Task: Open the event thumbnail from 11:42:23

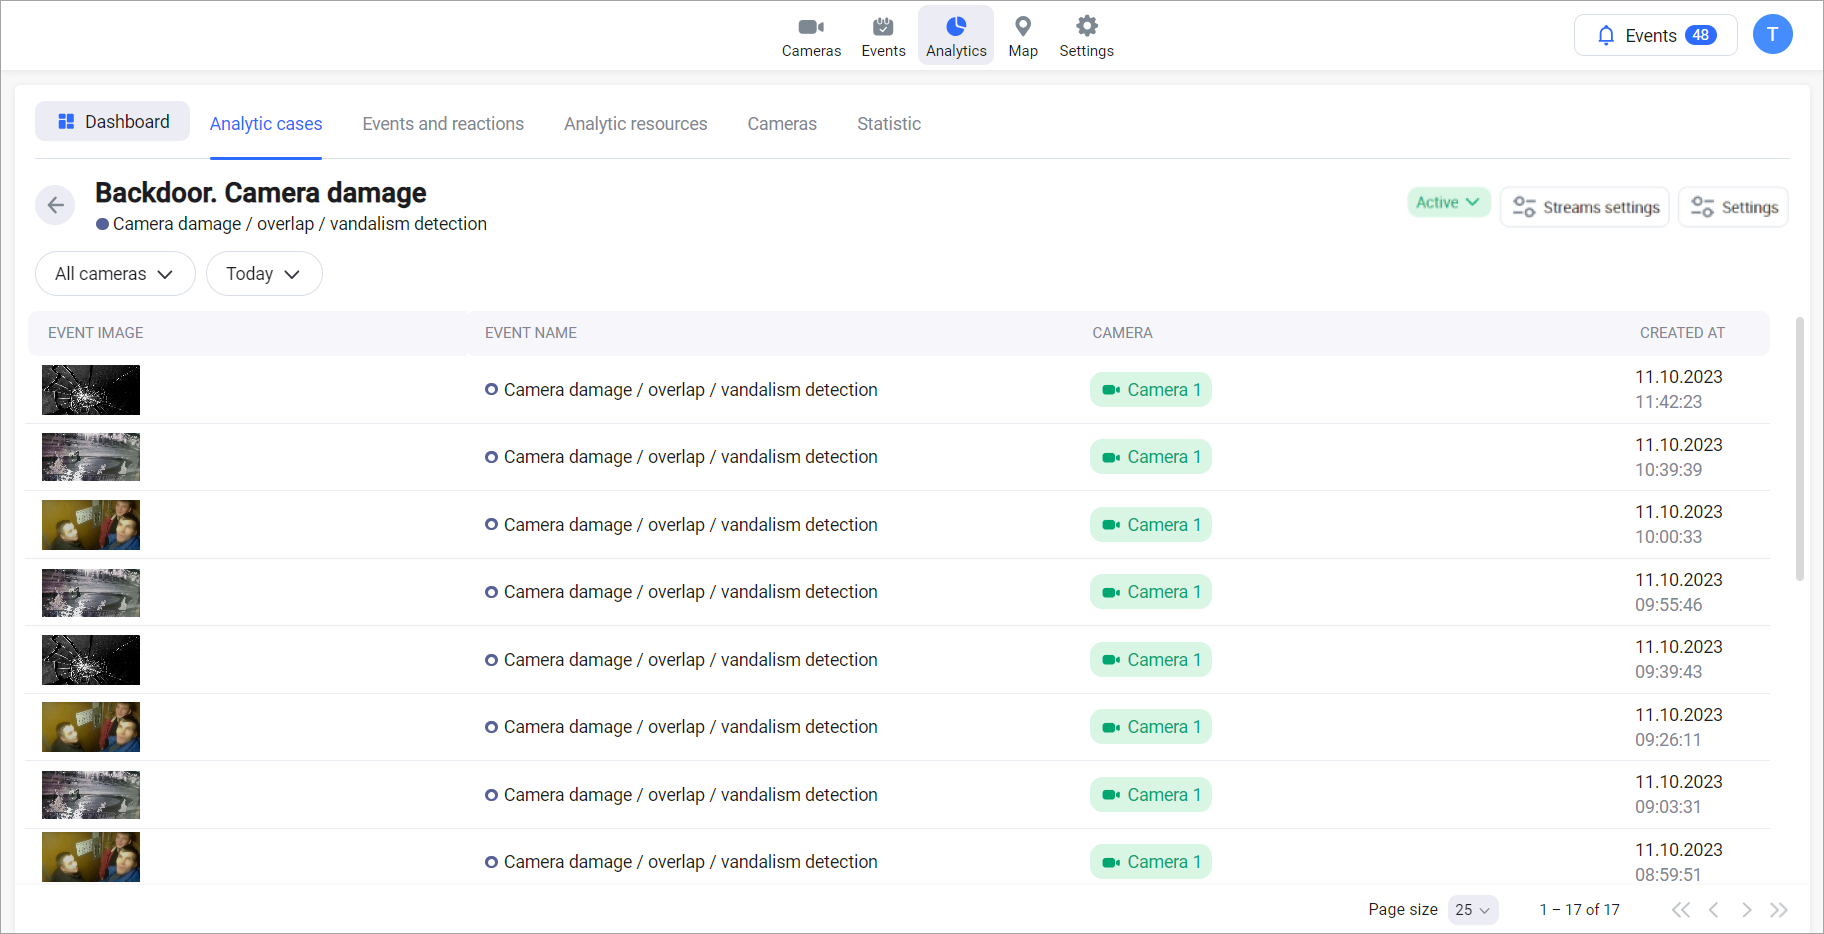Action: 91,390
